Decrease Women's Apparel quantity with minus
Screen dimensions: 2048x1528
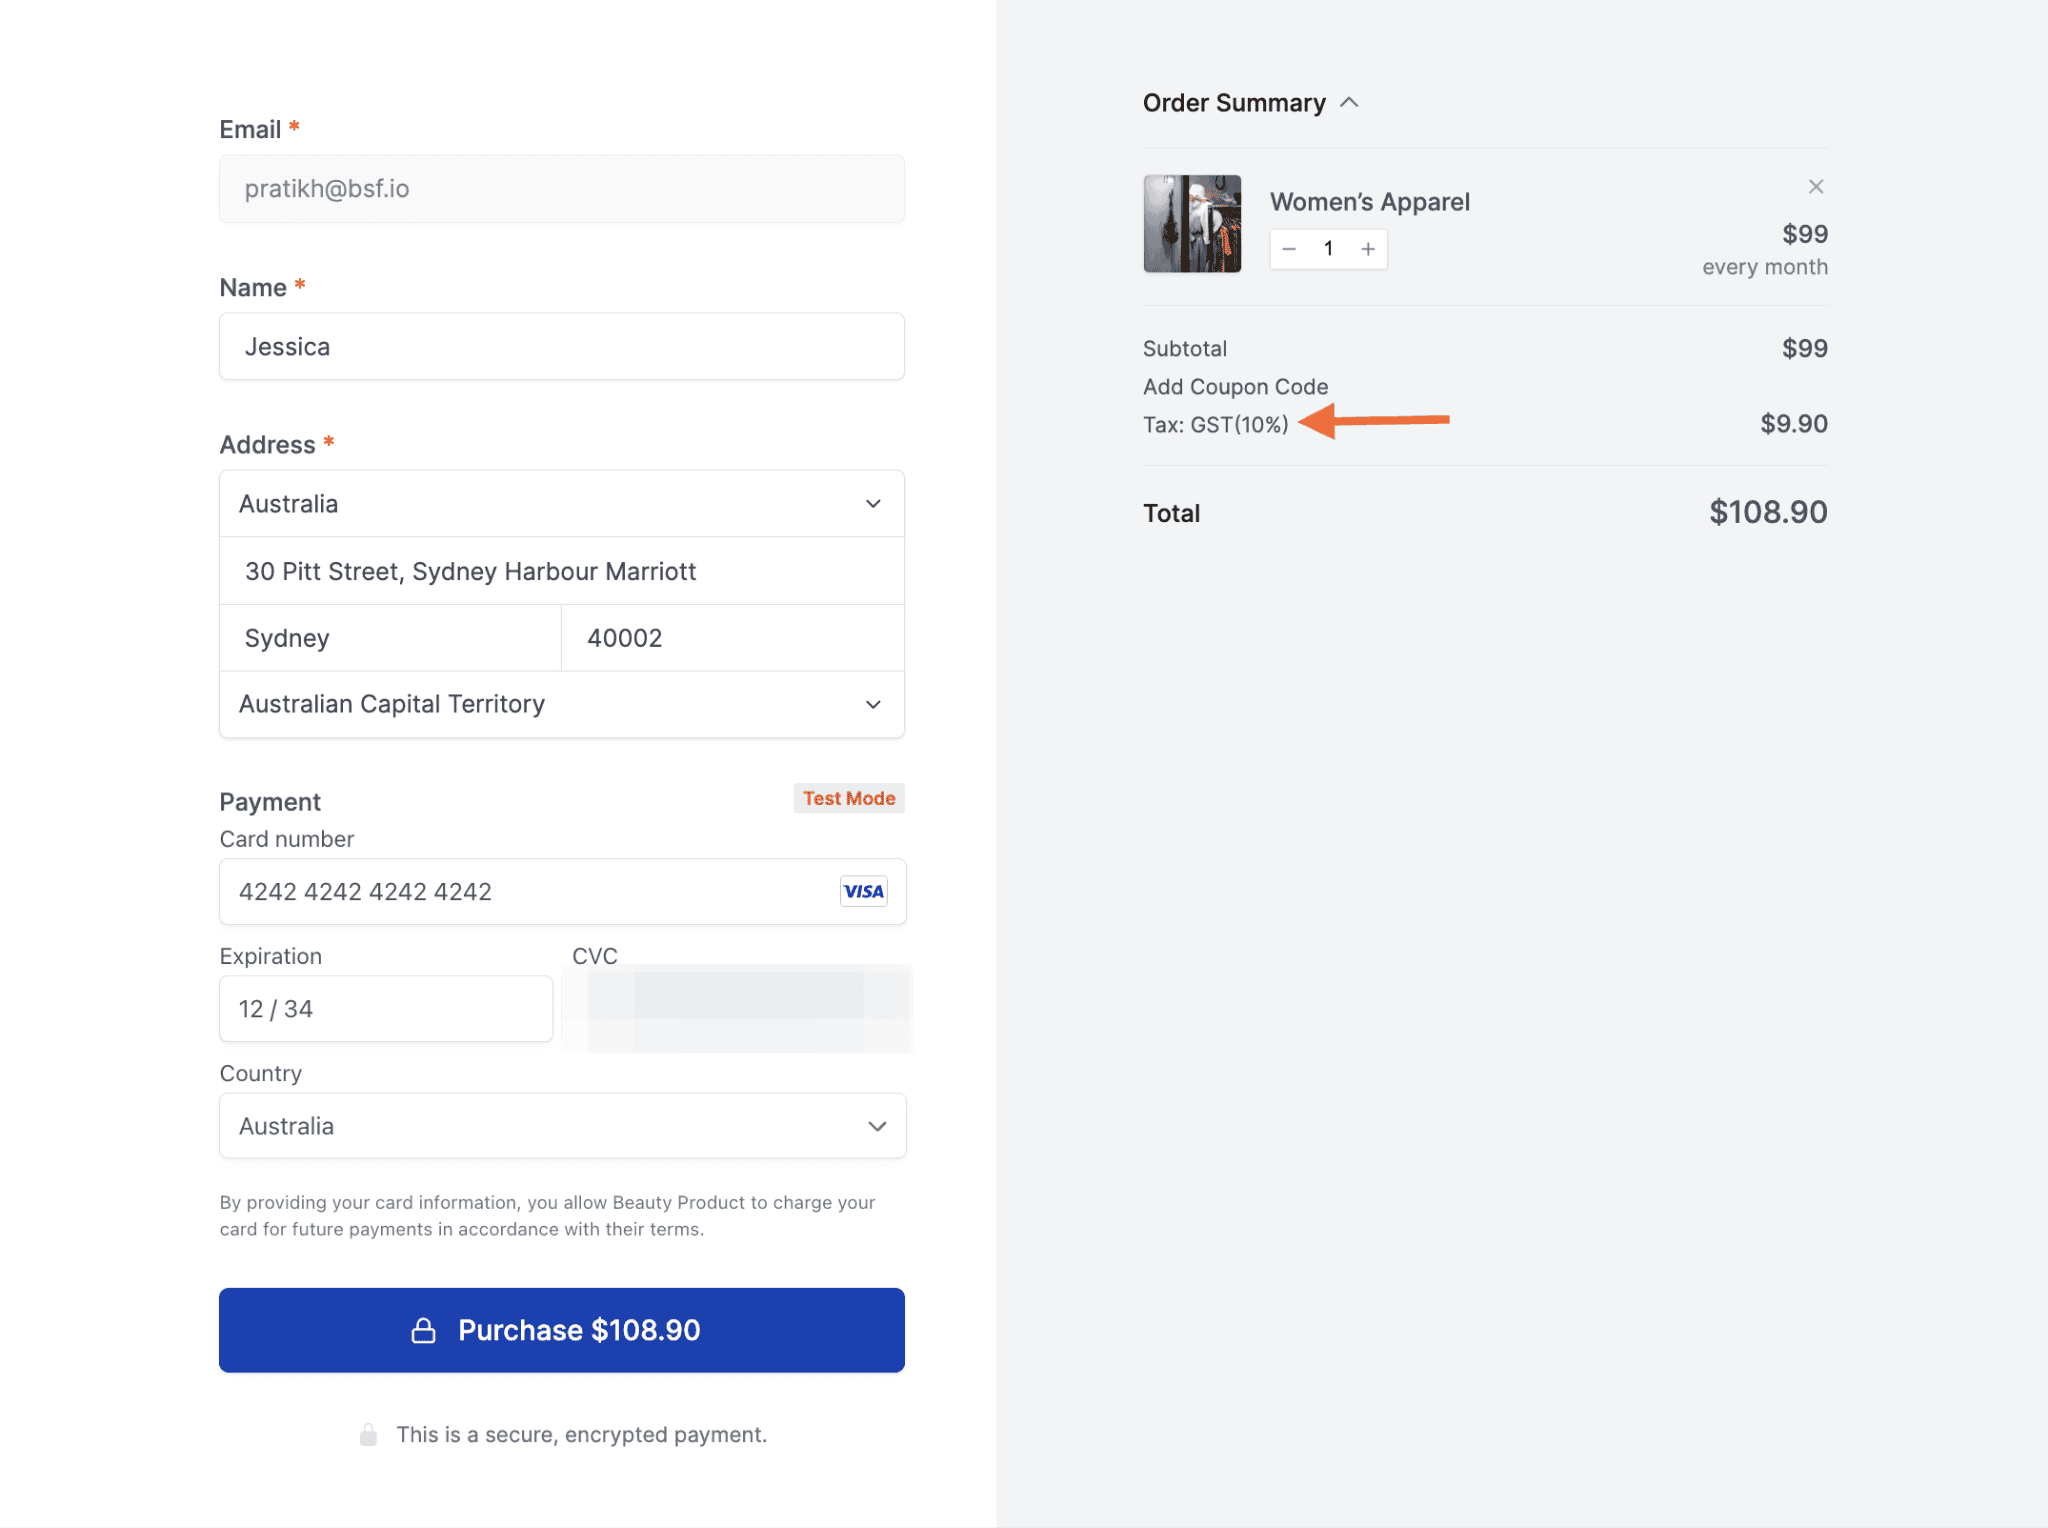pyautogui.click(x=1290, y=249)
